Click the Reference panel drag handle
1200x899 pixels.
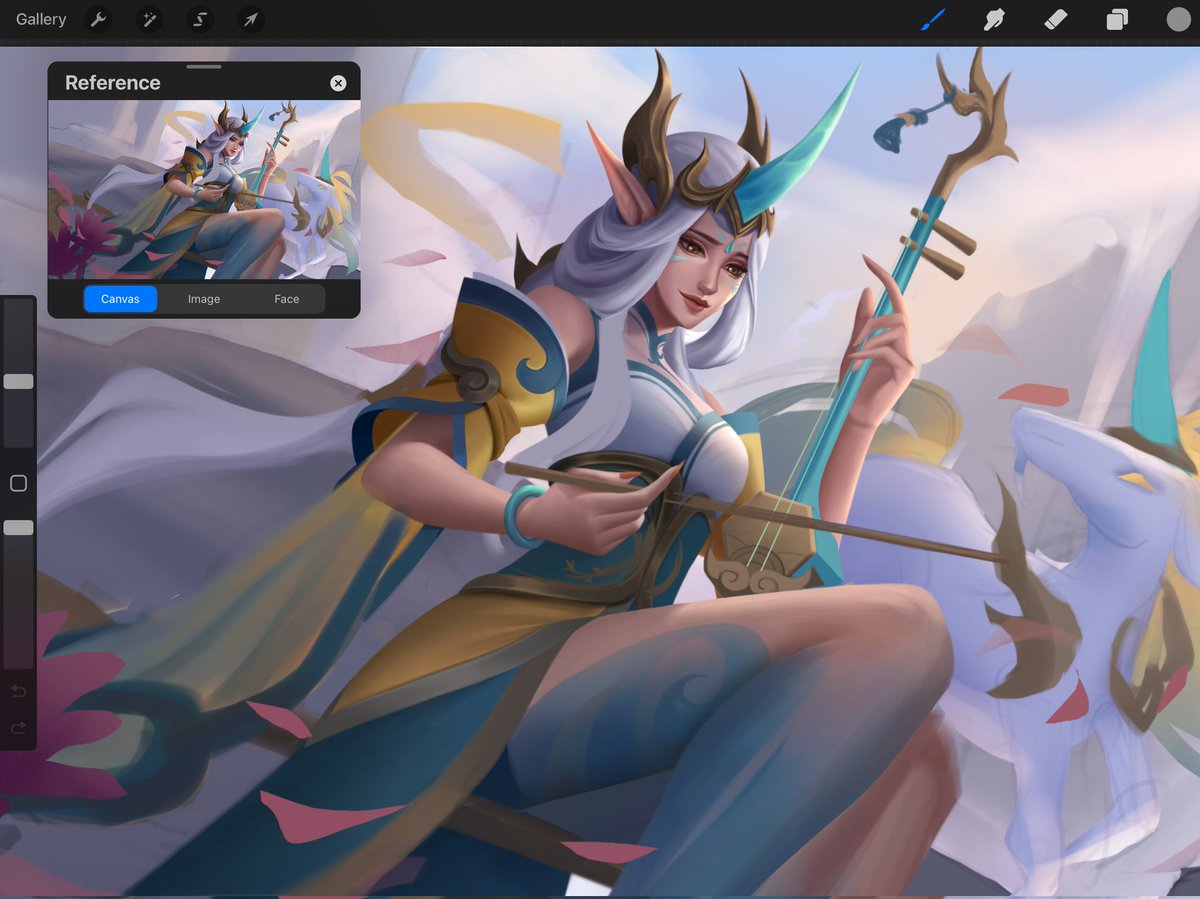click(204, 67)
